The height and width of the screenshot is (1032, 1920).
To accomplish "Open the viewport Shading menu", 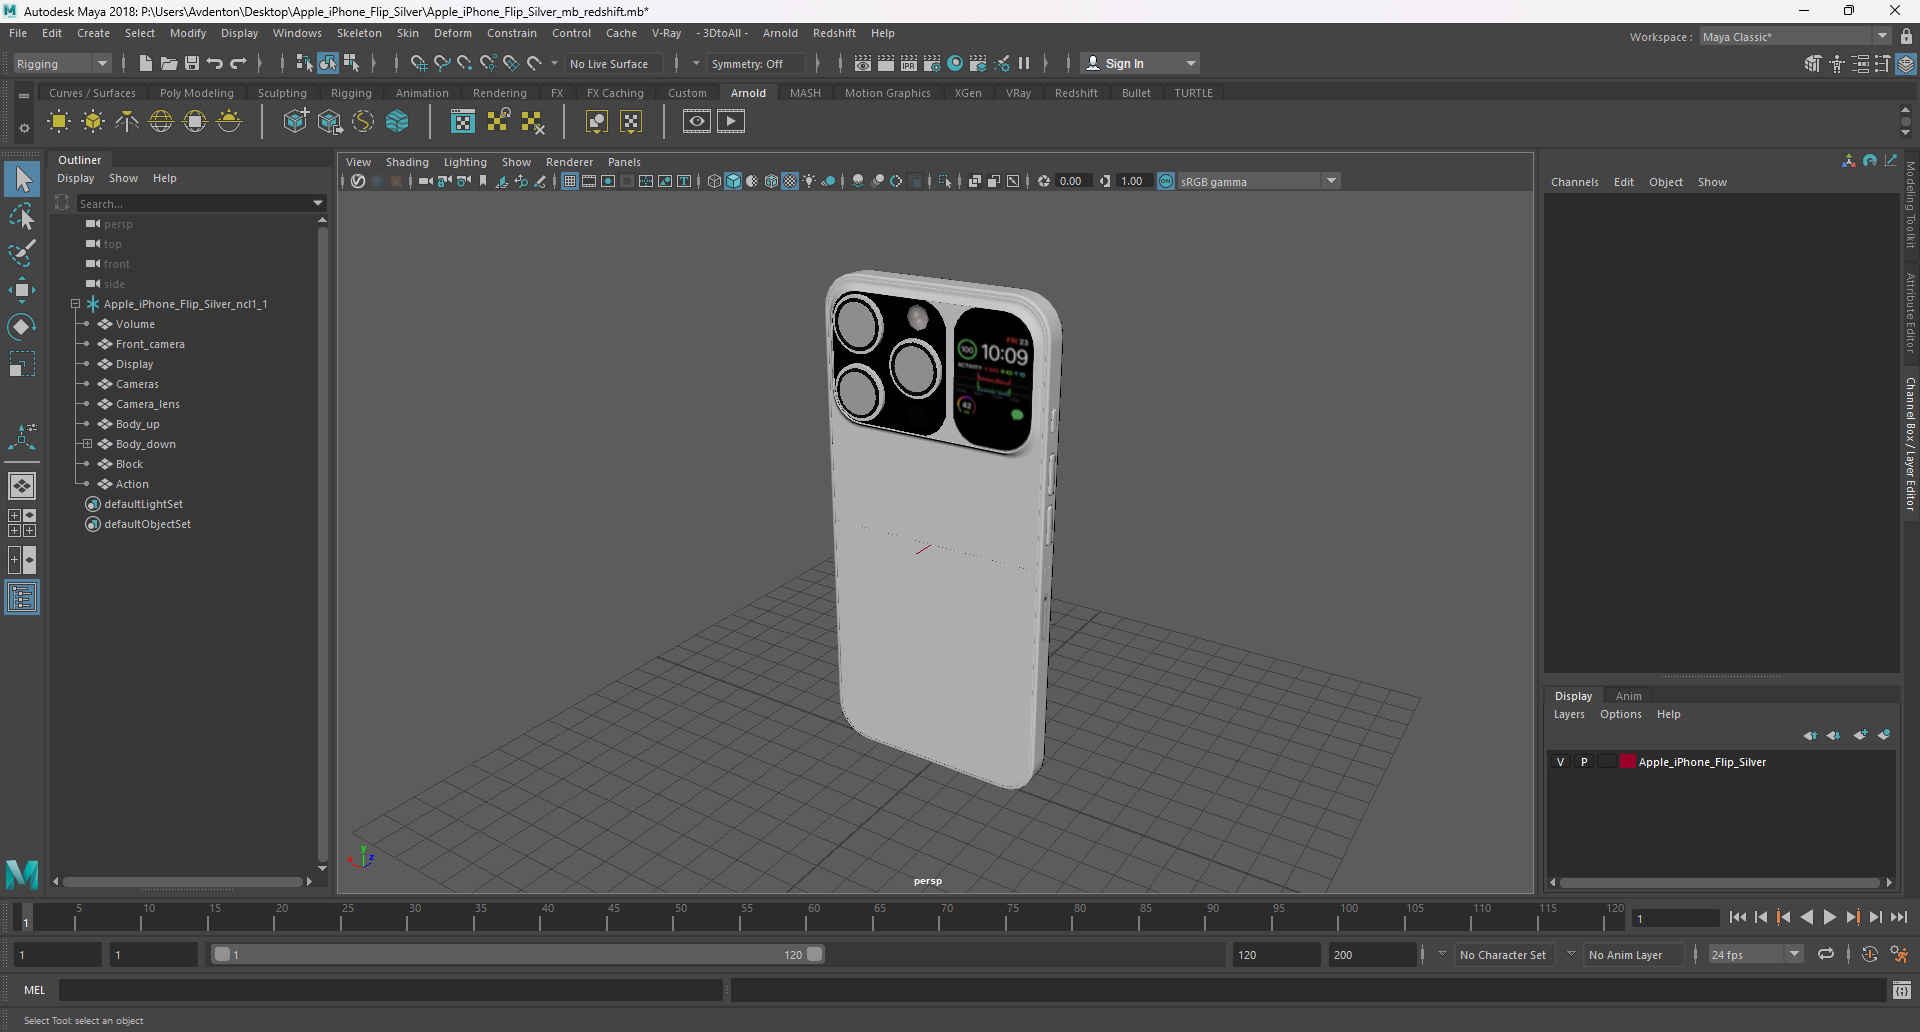I will tap(407, 162).
